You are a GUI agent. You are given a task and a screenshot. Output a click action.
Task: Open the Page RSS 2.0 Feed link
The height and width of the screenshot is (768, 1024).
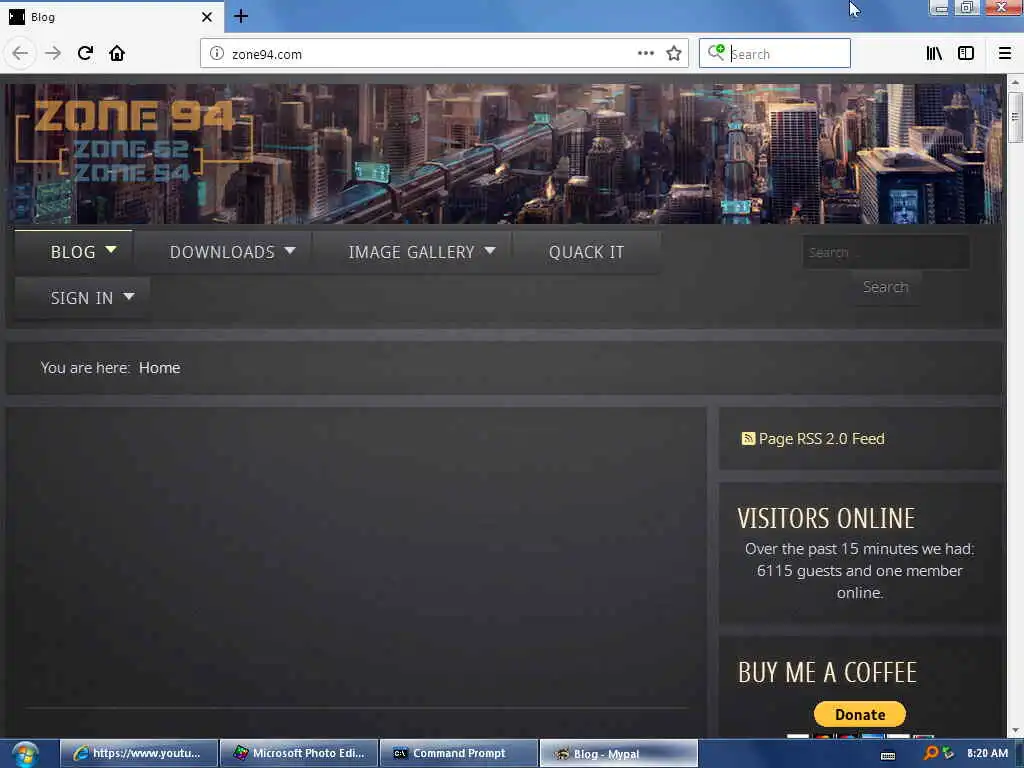pos(822,439)
